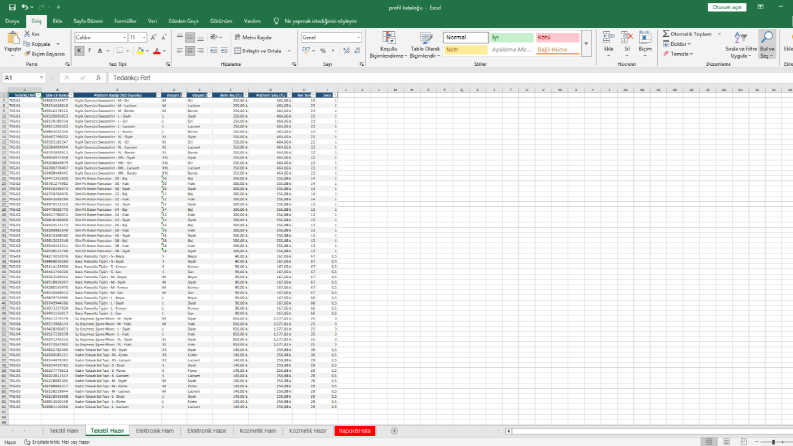The width and height of the screenshot is (793, 446).
Task: Open the Genel number format dropdown
Action: coord(359,37)
